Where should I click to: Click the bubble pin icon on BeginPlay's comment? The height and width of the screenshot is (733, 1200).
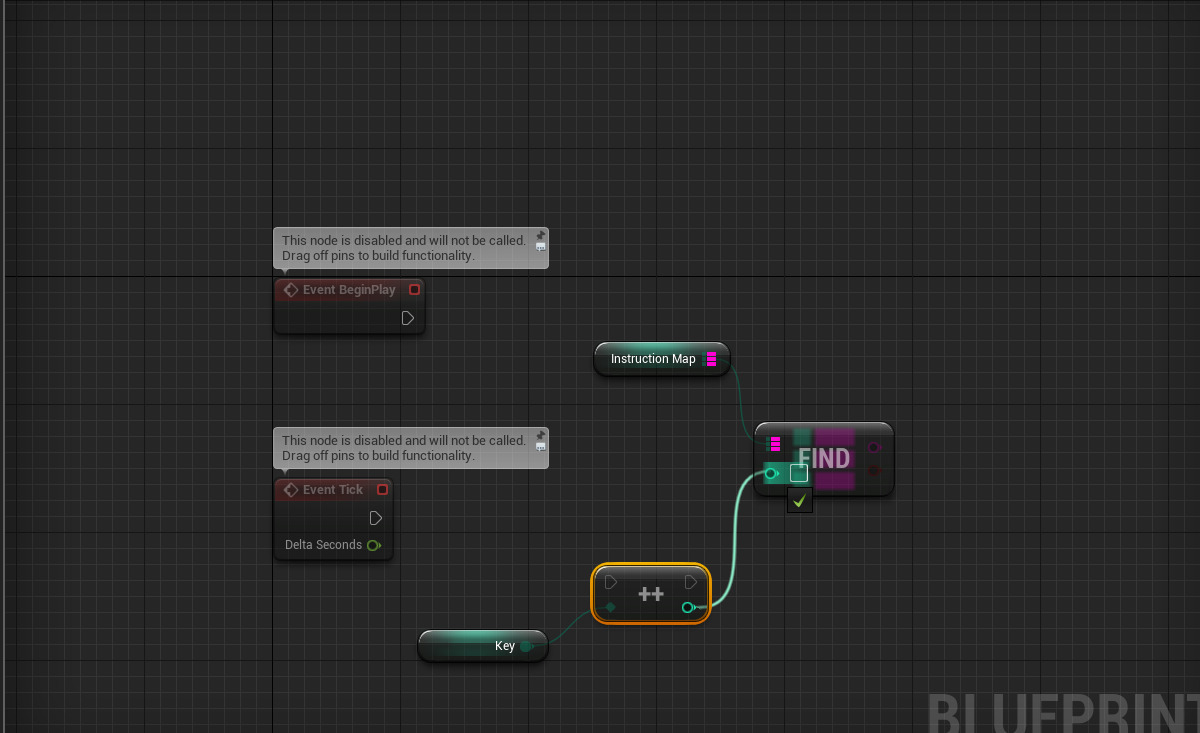pyautogui.click(x=540, y=233)
